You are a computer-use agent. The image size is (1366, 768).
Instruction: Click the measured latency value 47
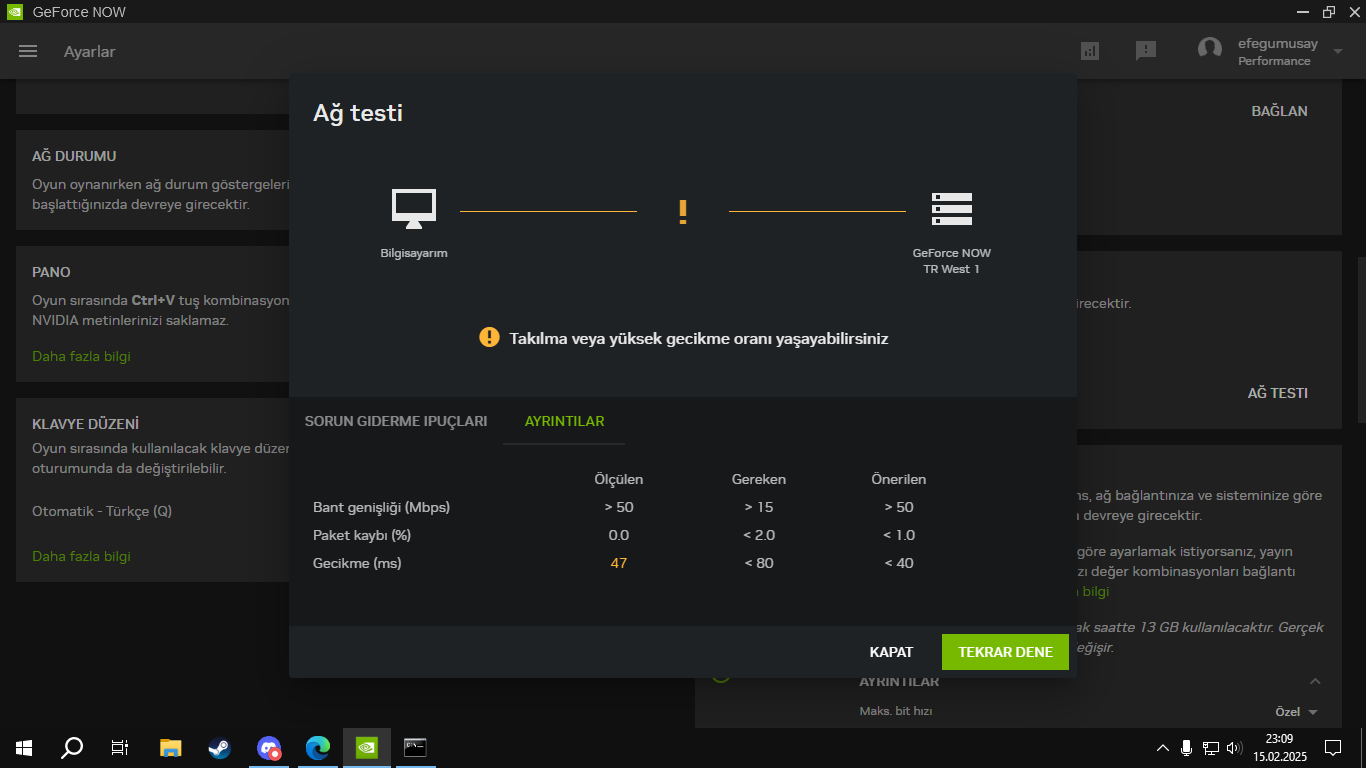619,563
